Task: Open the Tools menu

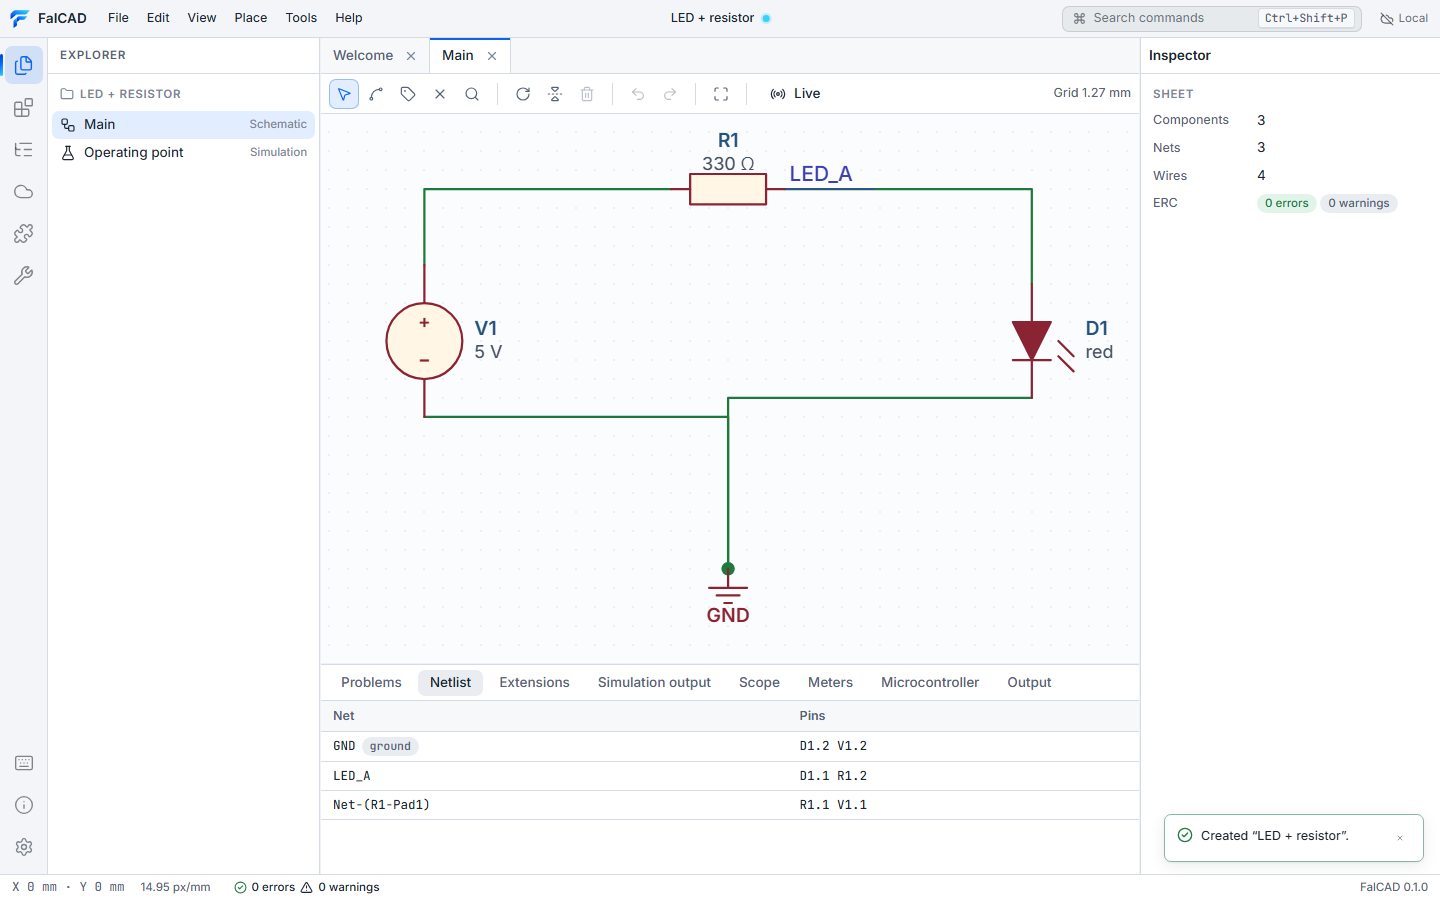Action: 301,18
